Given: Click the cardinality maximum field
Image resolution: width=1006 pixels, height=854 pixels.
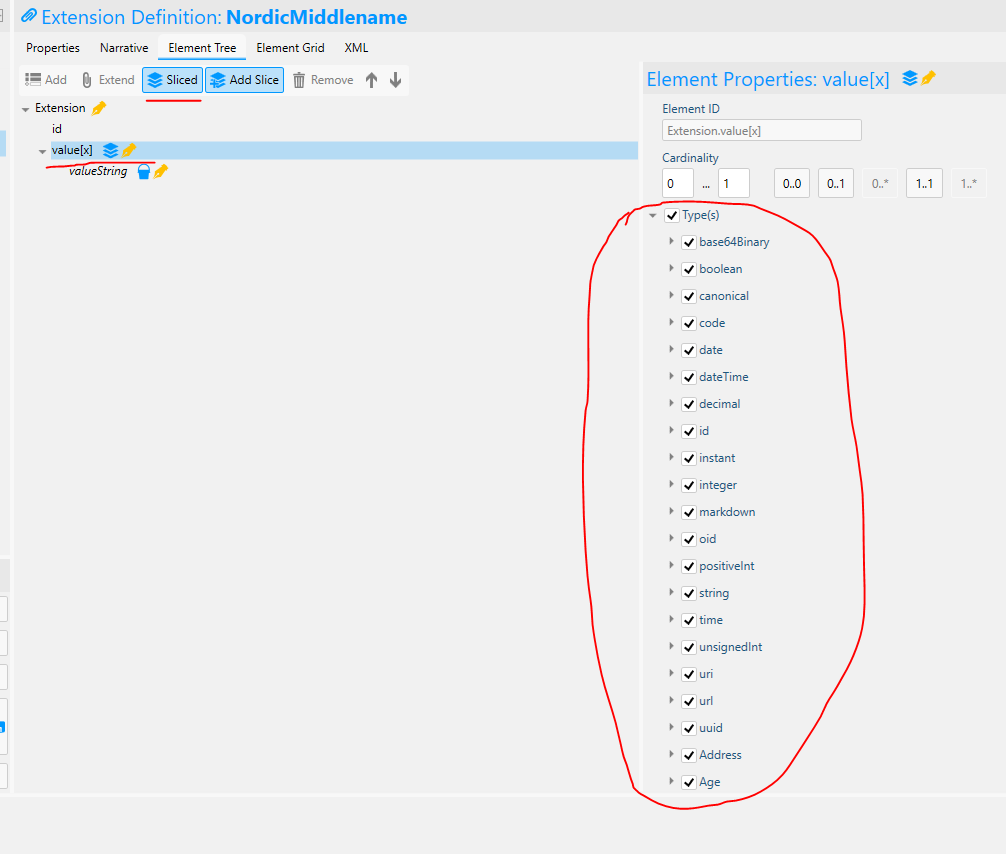Looking at the screenshot, I should (734, 184).
